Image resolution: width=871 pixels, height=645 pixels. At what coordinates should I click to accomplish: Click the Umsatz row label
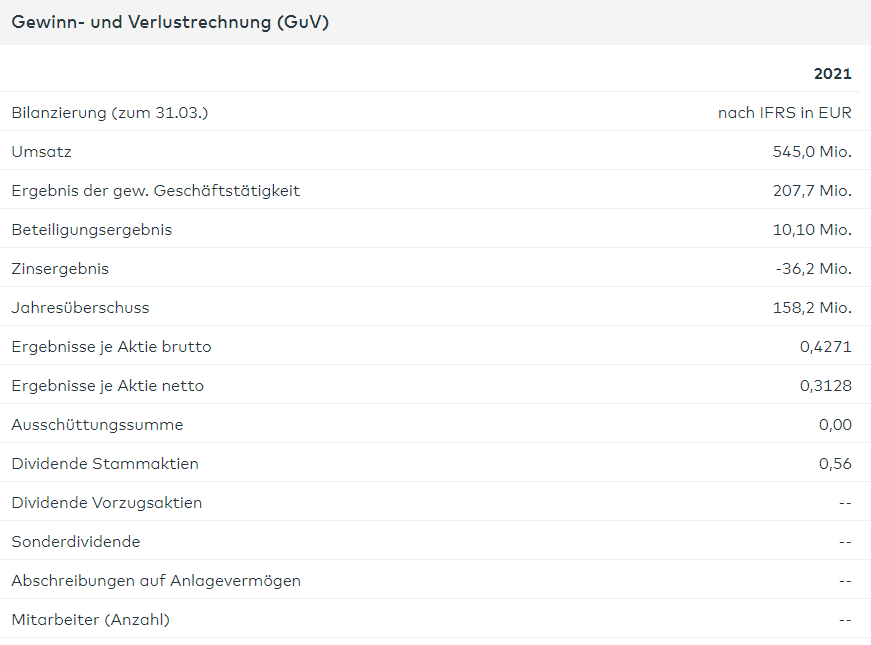(41, 152)
